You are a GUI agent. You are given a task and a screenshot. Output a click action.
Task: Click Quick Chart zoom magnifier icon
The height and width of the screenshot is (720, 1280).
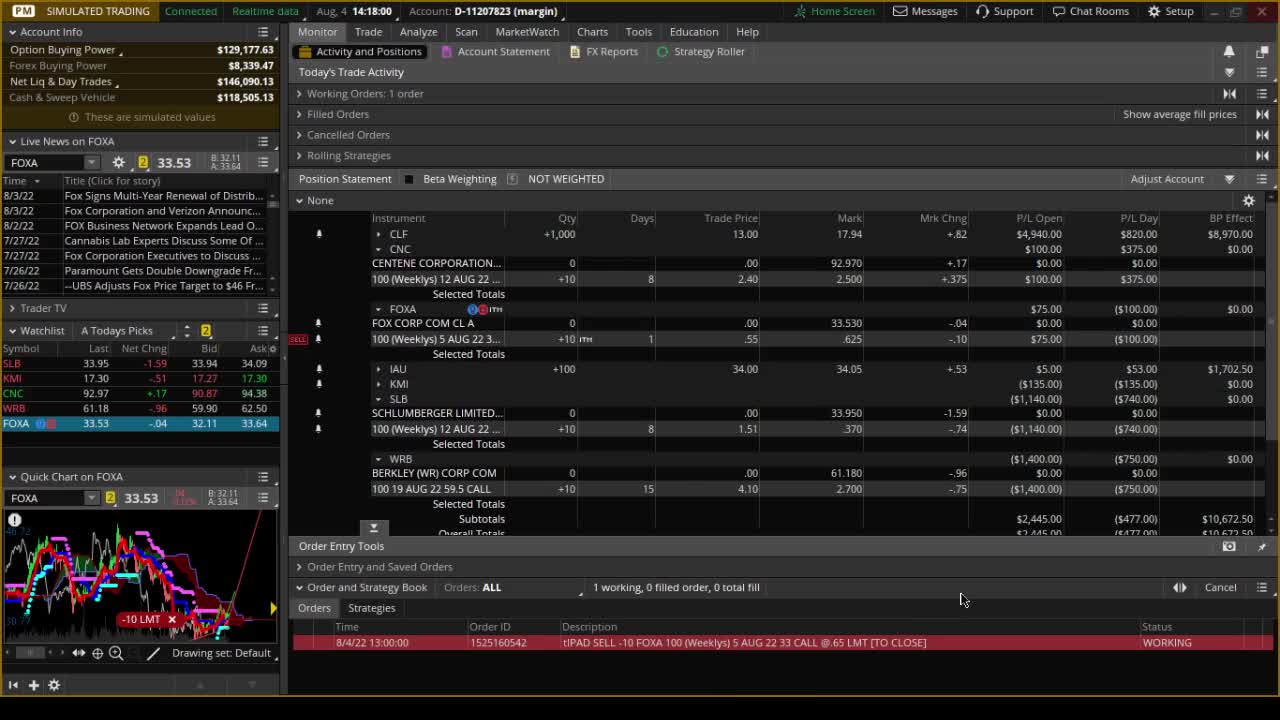[x=116, y=653]
